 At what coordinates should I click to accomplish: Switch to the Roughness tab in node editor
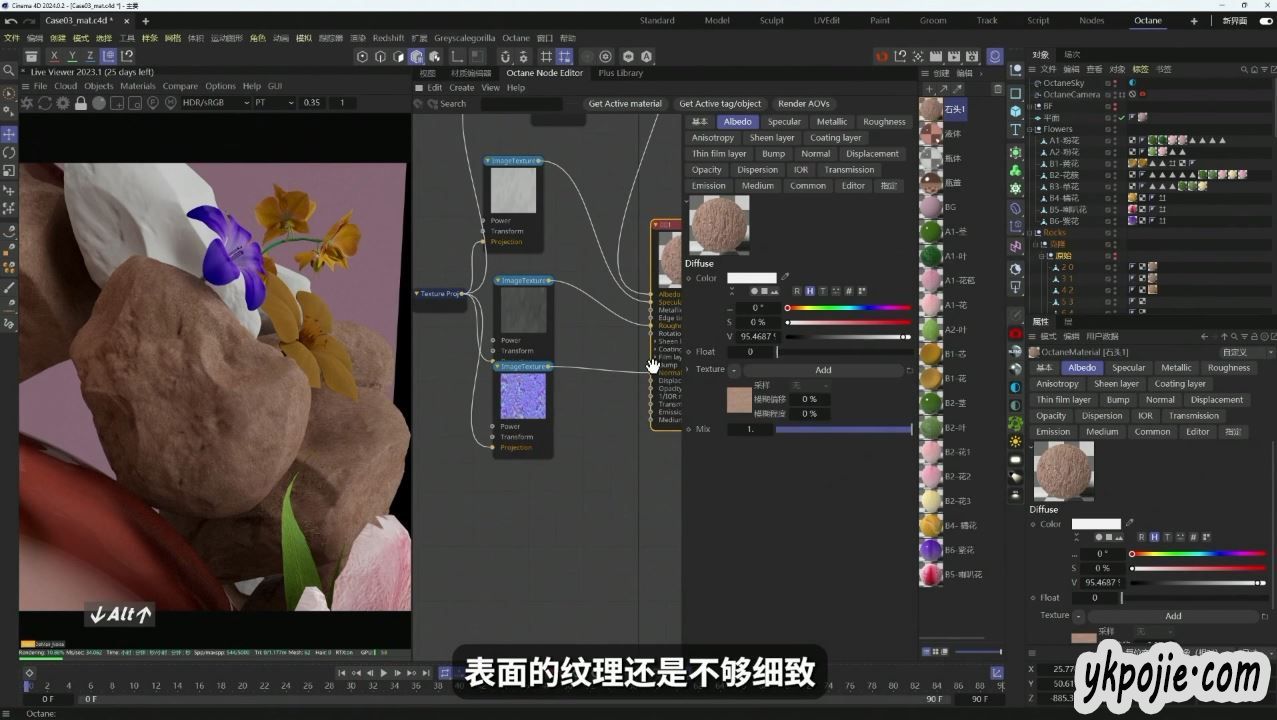click(884, 122)
